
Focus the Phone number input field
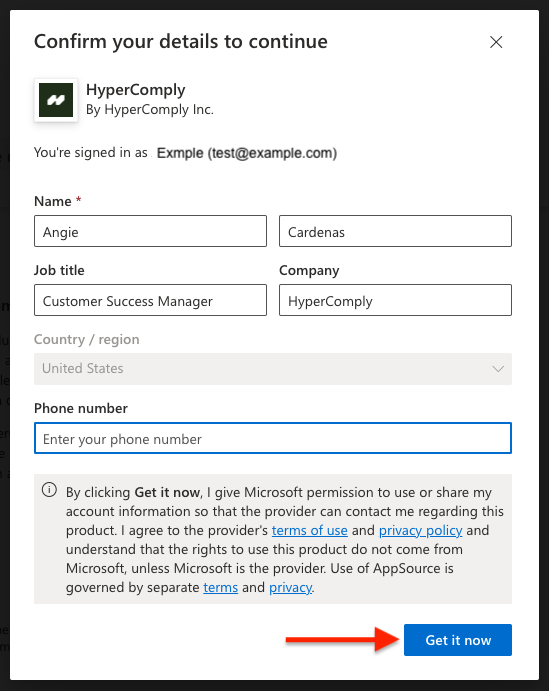tap(273, 438)
